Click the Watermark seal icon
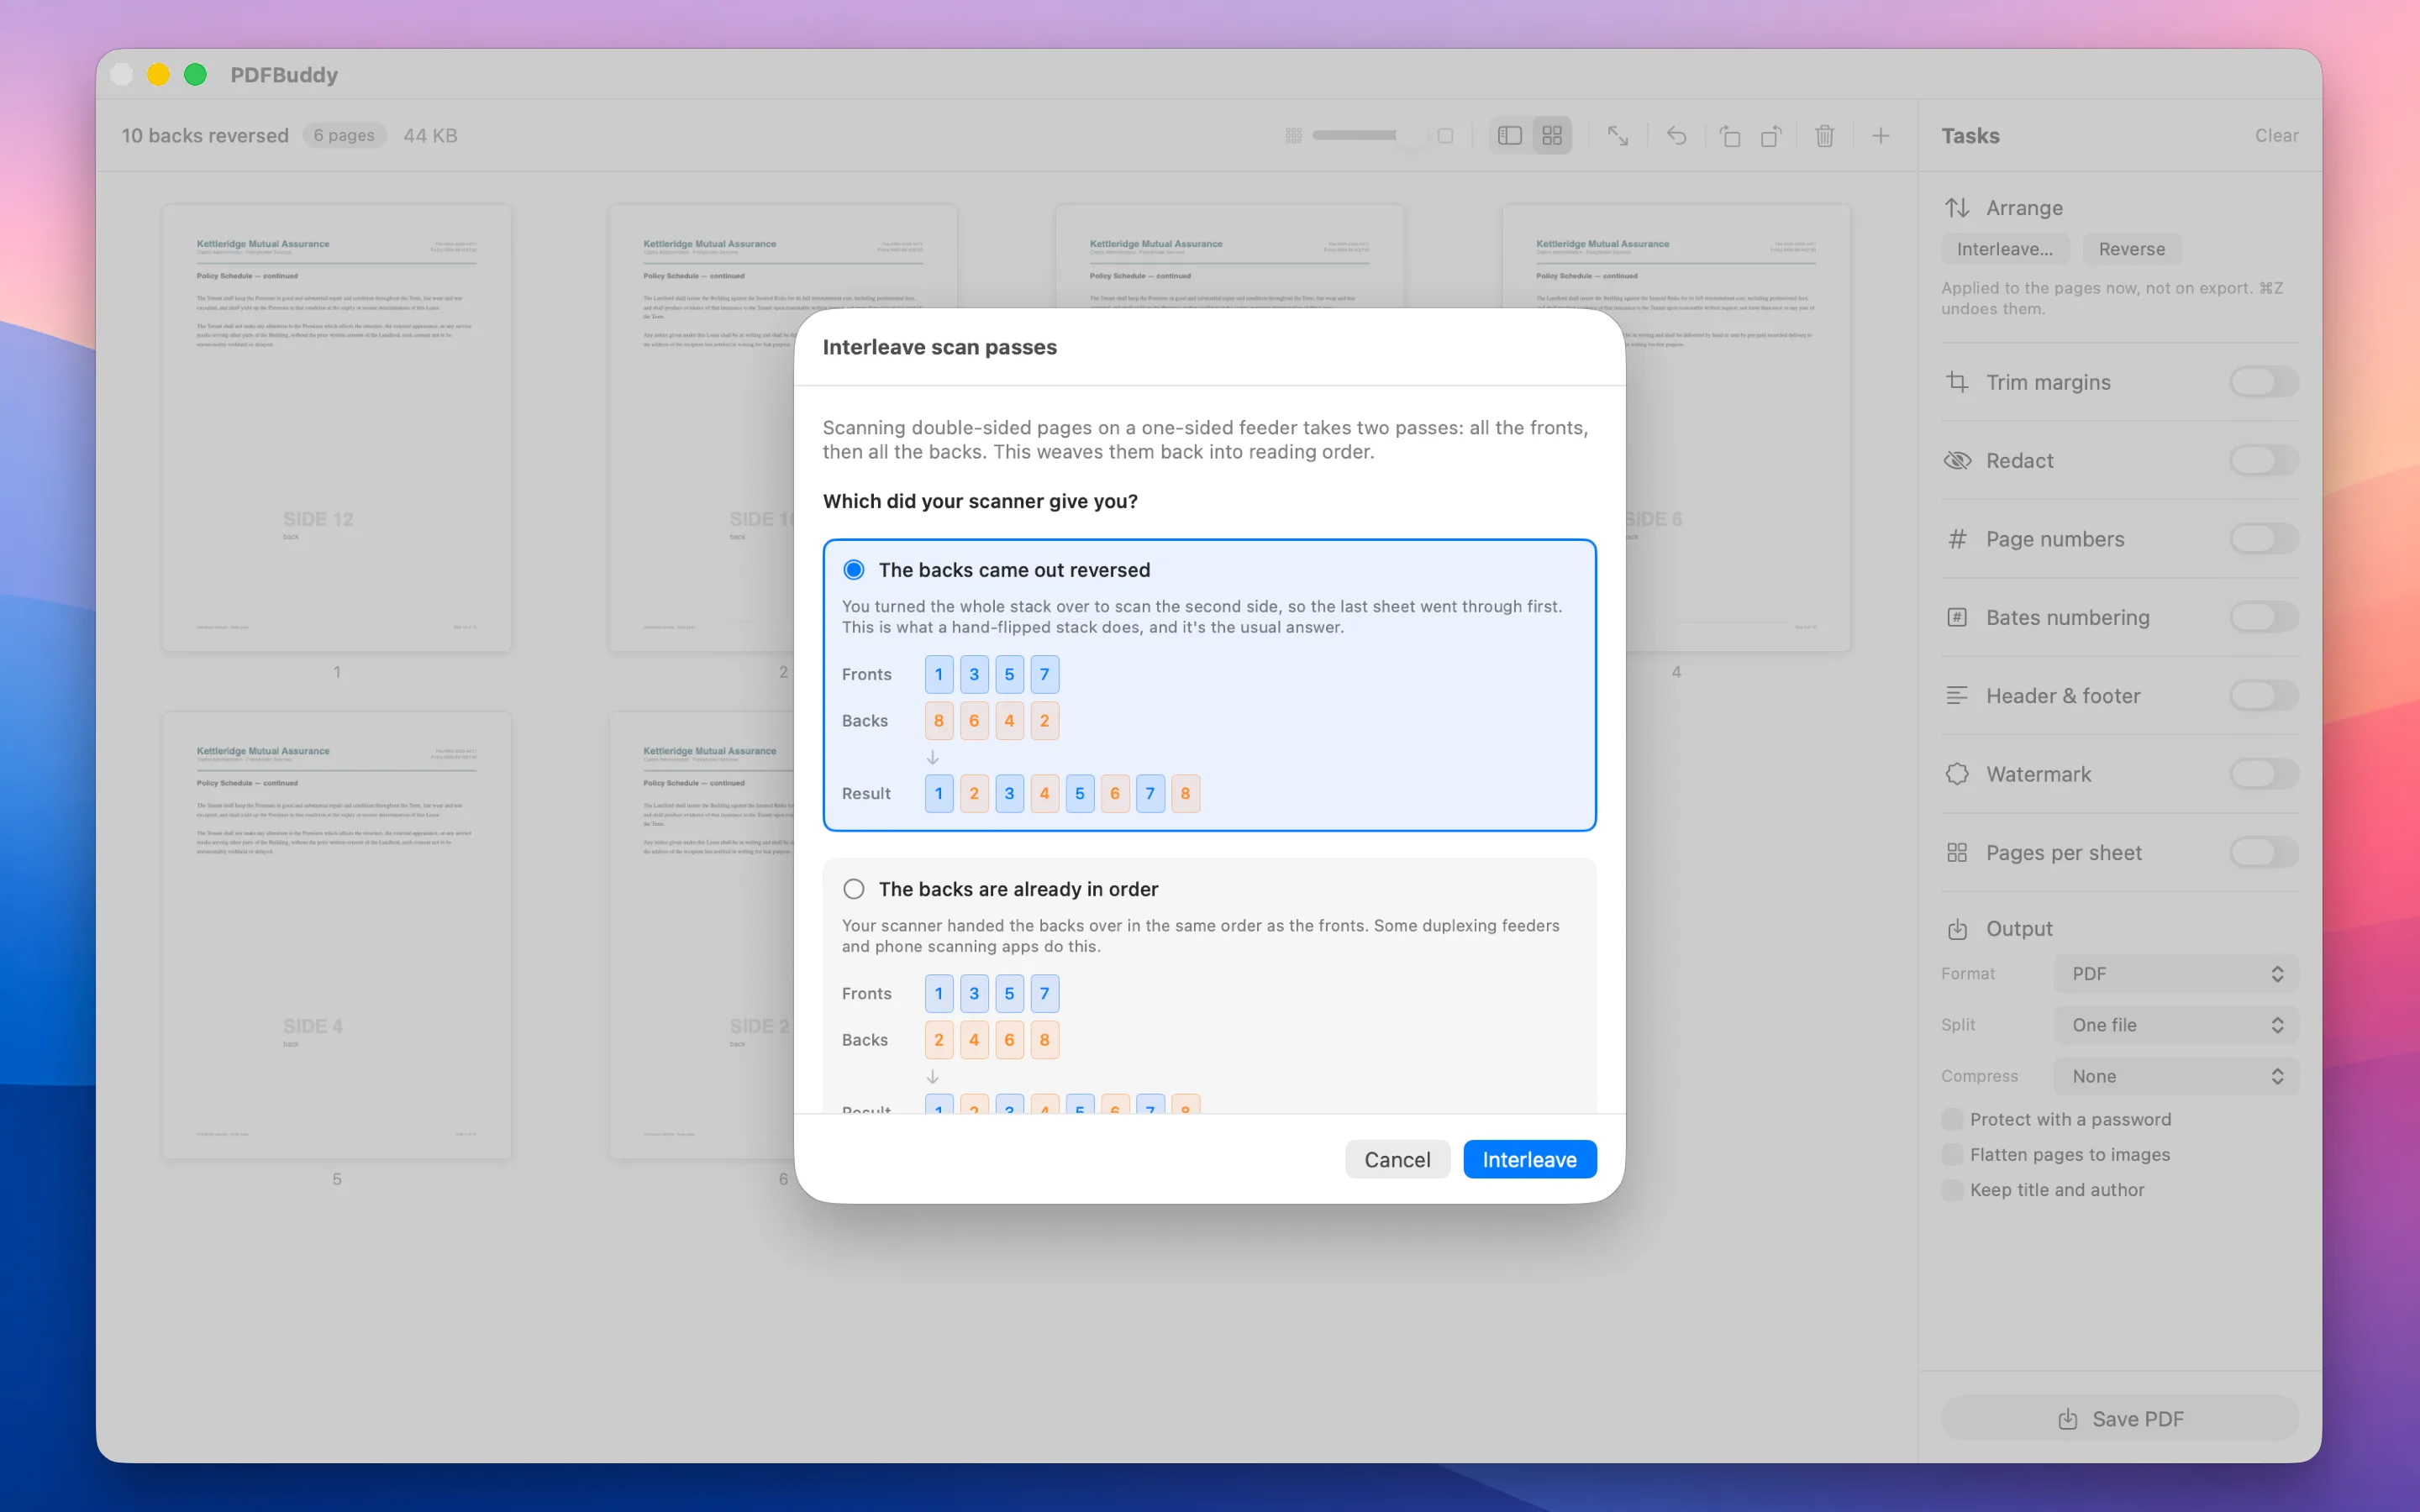2420x1512 pixels. [1957, 774]
